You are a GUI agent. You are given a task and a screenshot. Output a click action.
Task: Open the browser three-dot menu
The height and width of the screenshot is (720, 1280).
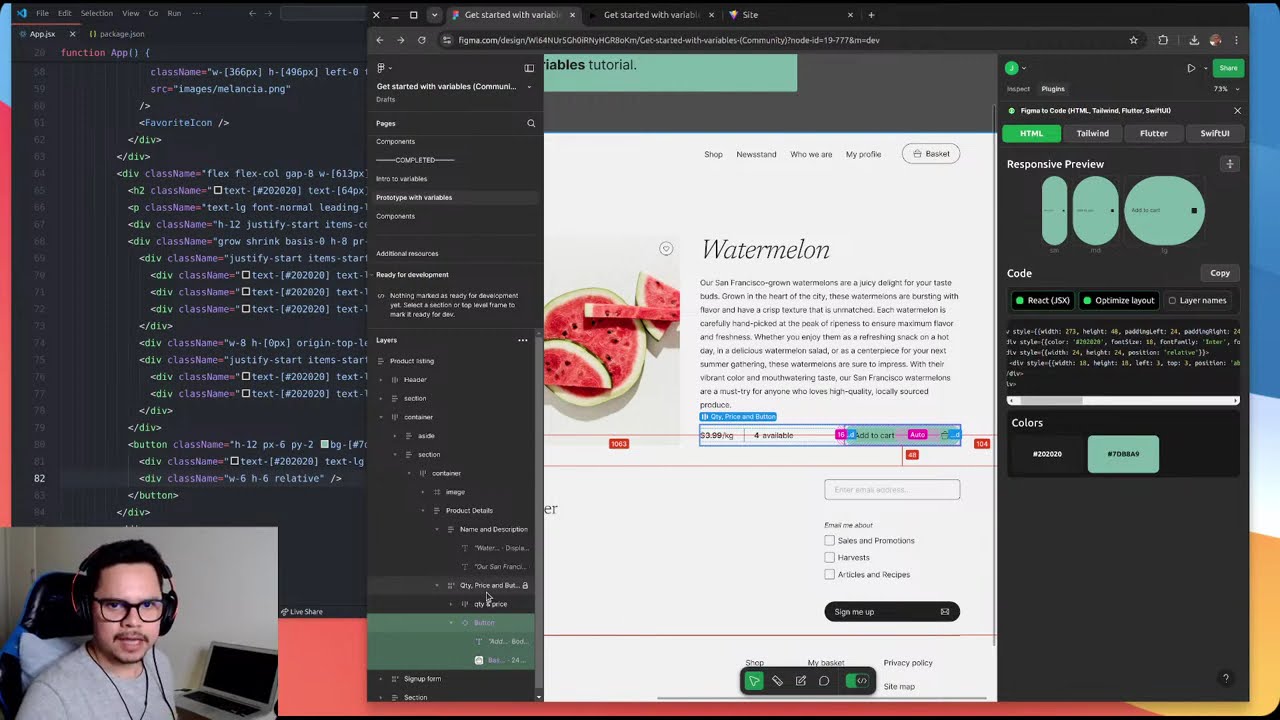pos(1236,40)
